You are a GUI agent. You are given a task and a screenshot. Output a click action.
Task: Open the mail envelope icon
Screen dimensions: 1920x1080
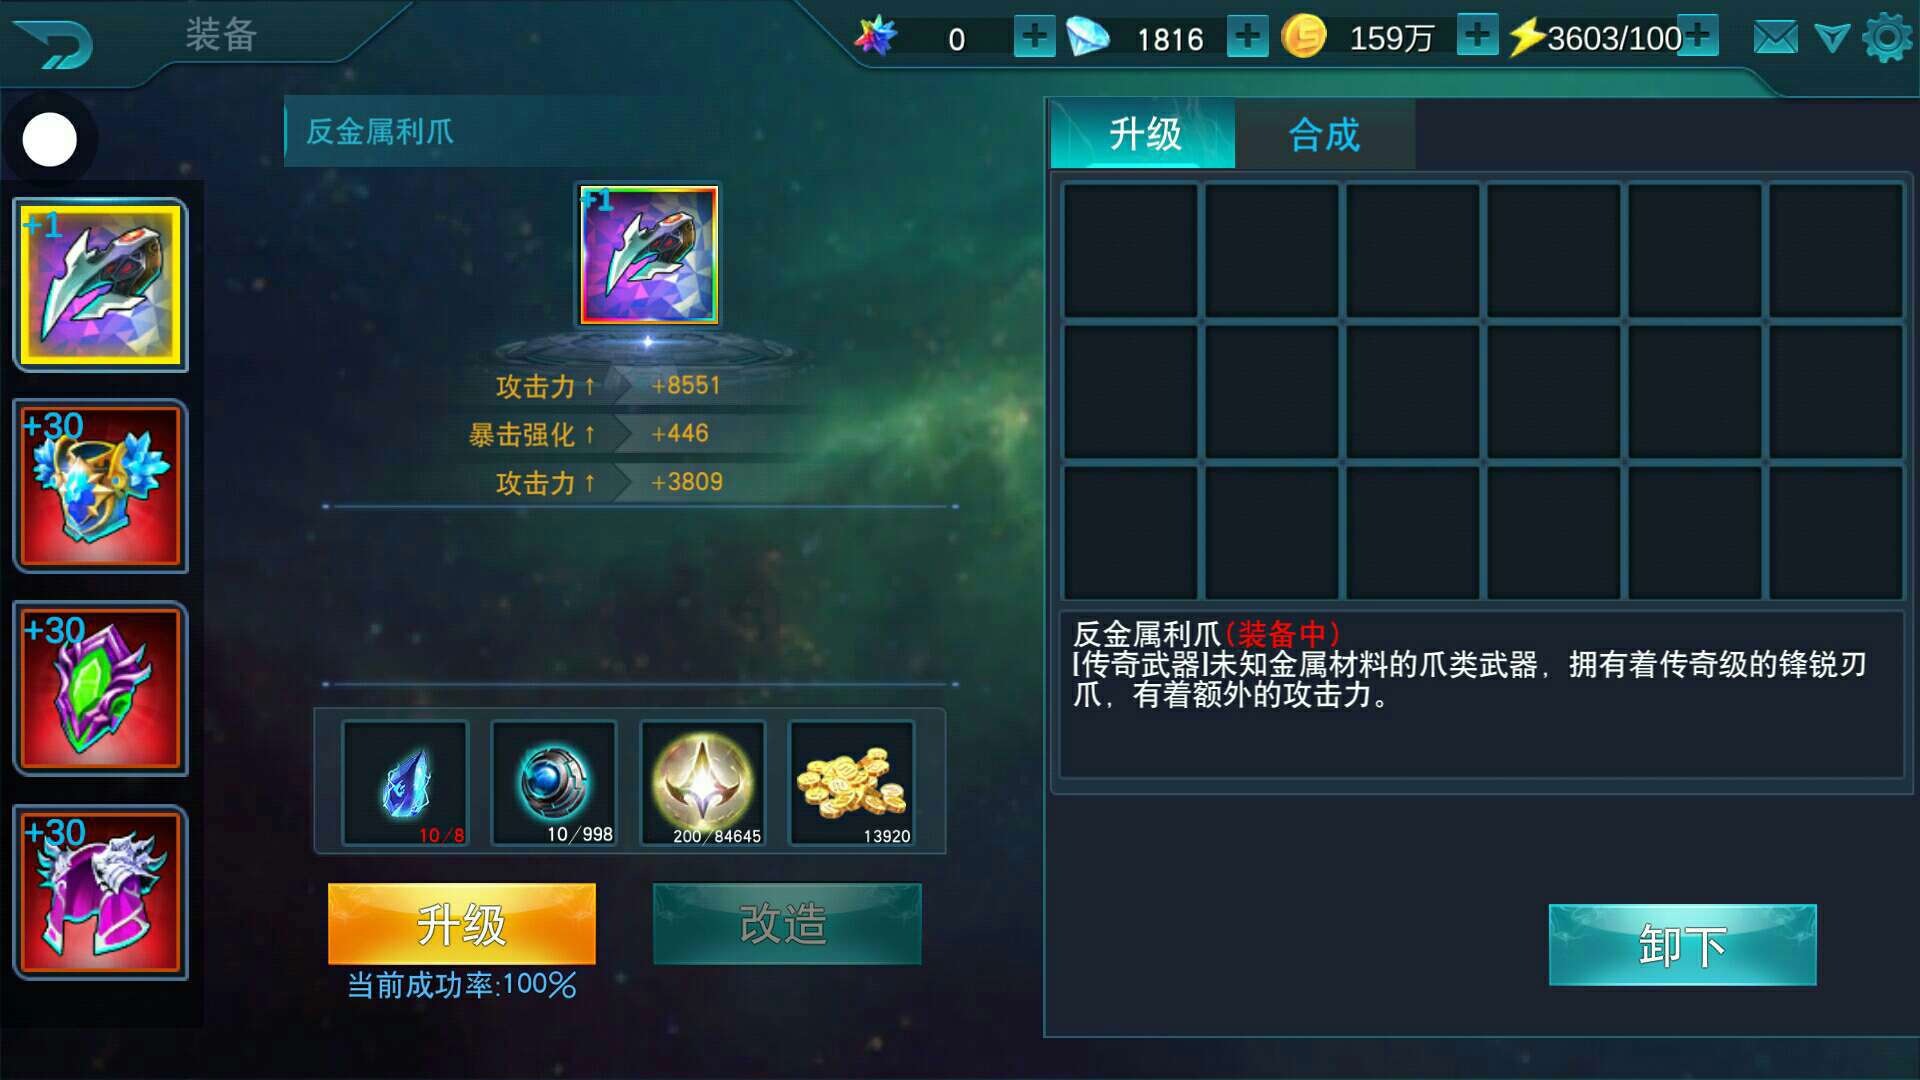coord(1775,39)
